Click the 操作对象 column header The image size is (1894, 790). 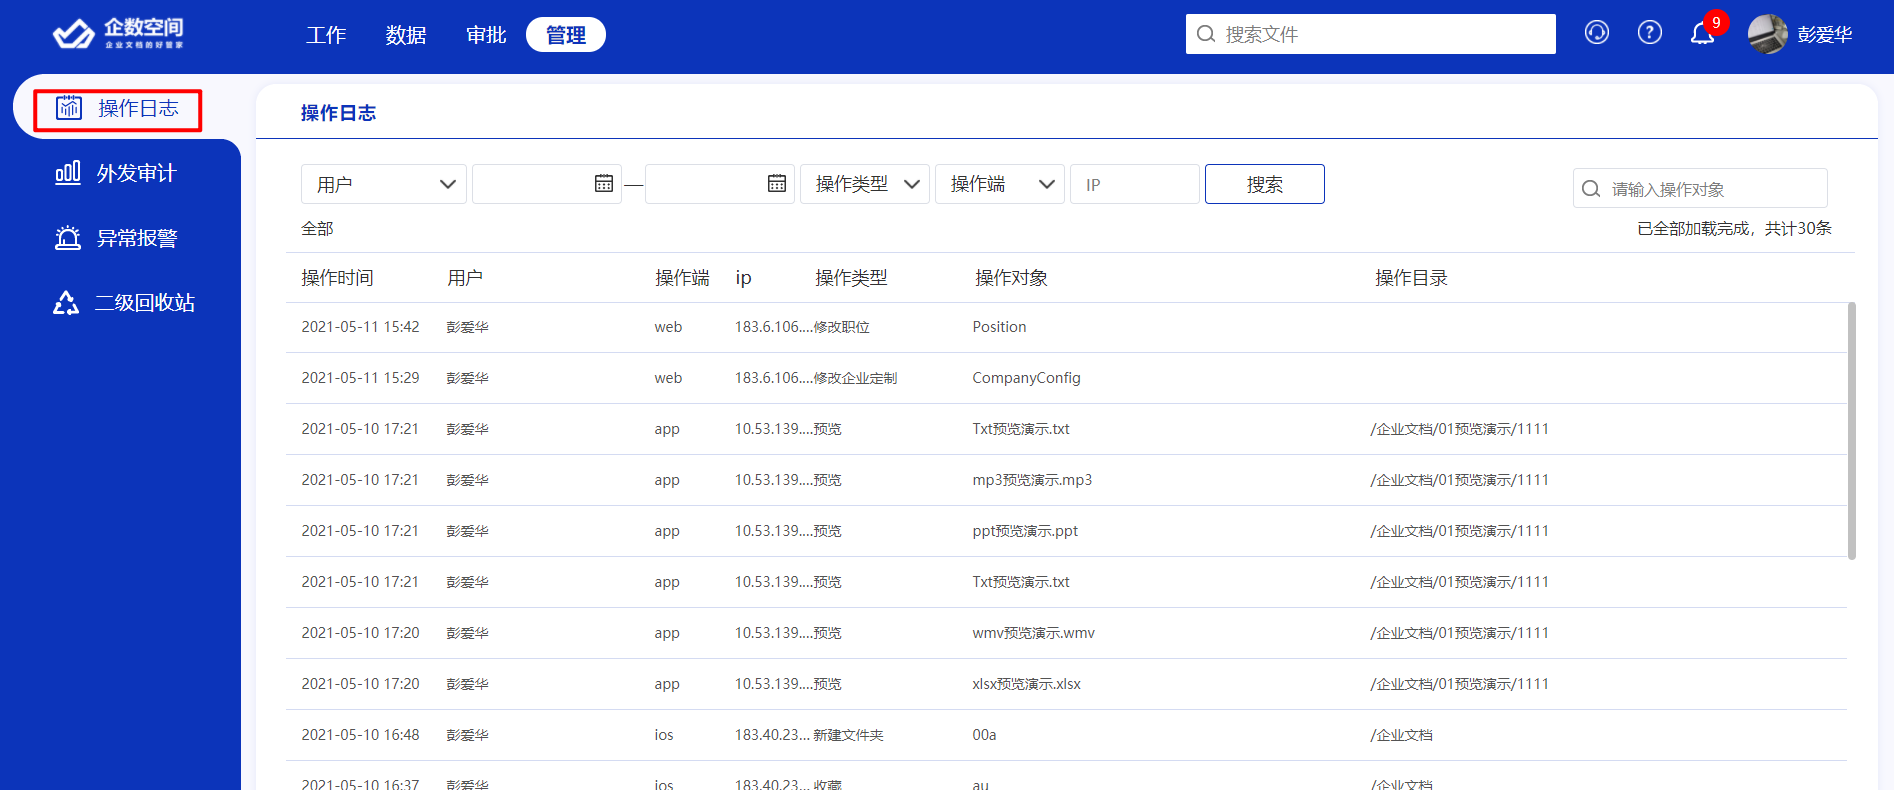[1012, 278]
